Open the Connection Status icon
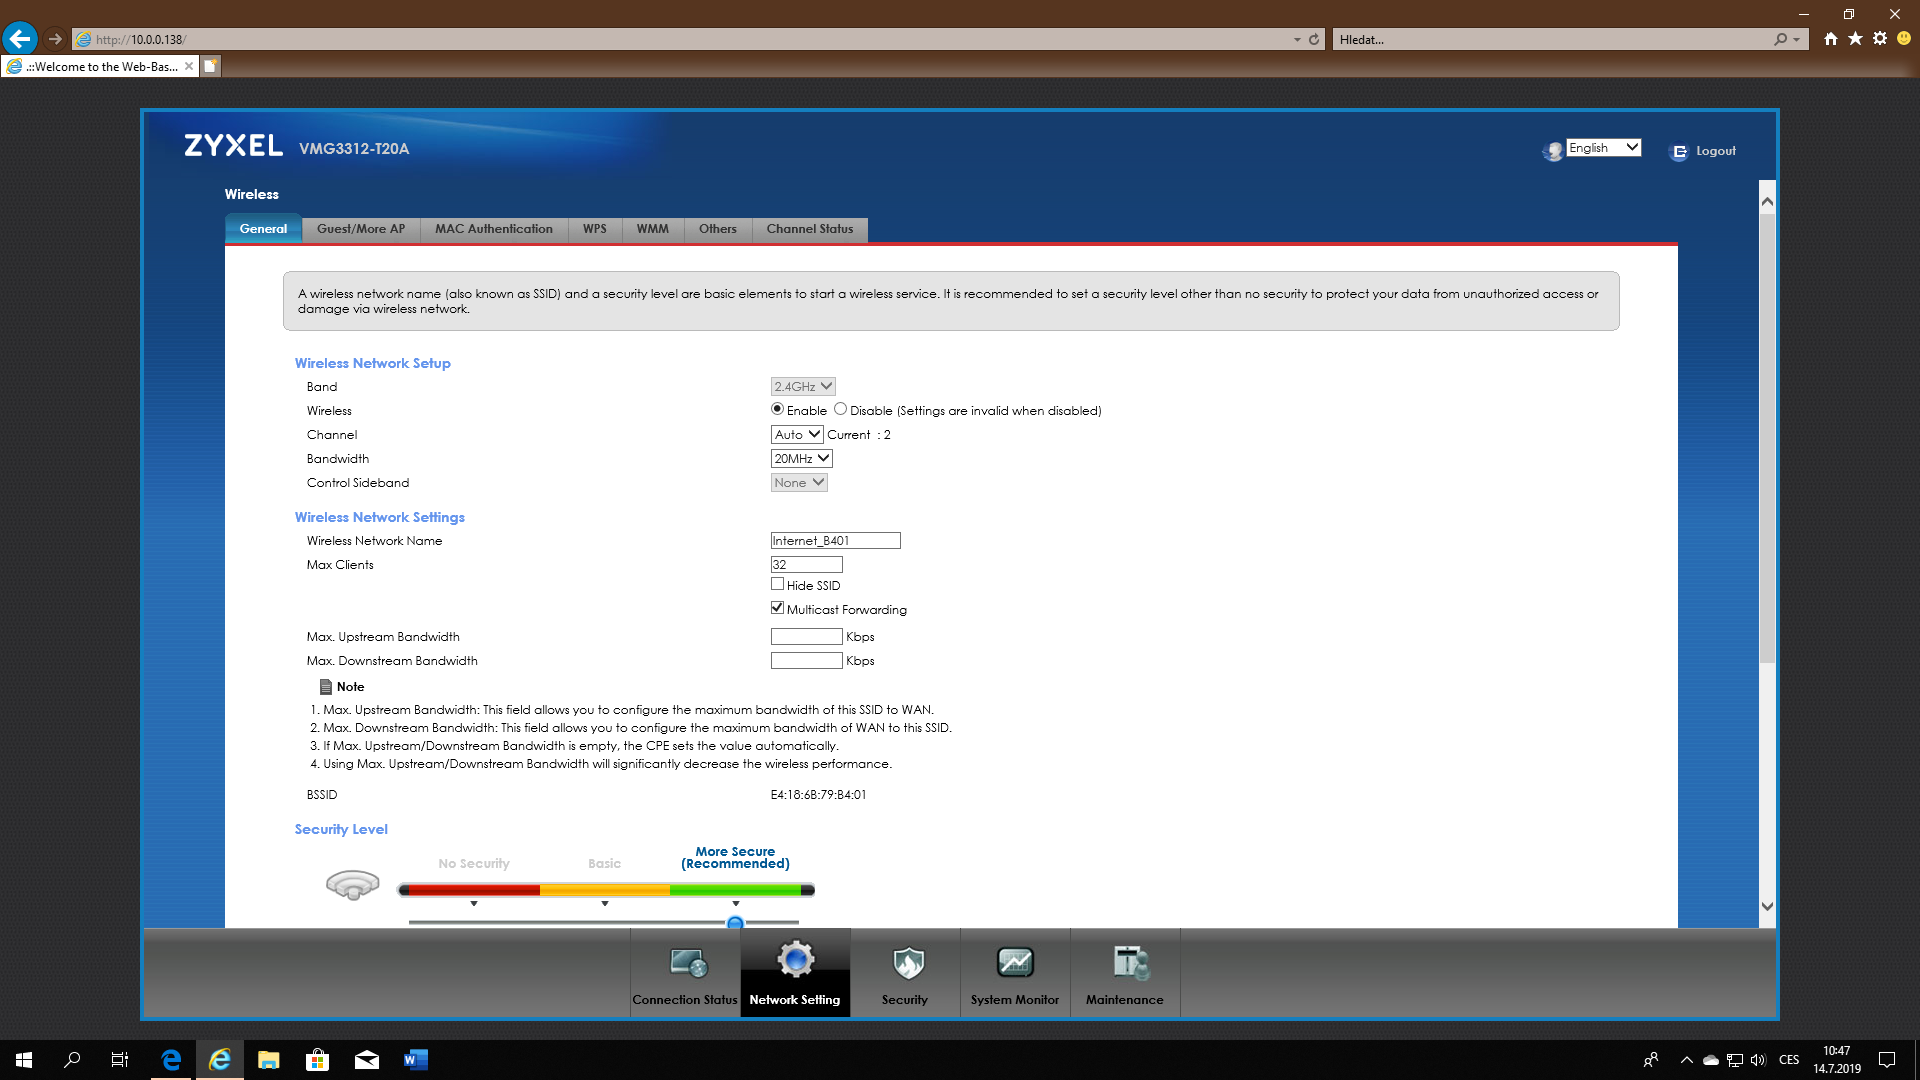Image resolution: width=1920 pixels, height=1080 pixels. pyautogui.click(x=687, y=963)
